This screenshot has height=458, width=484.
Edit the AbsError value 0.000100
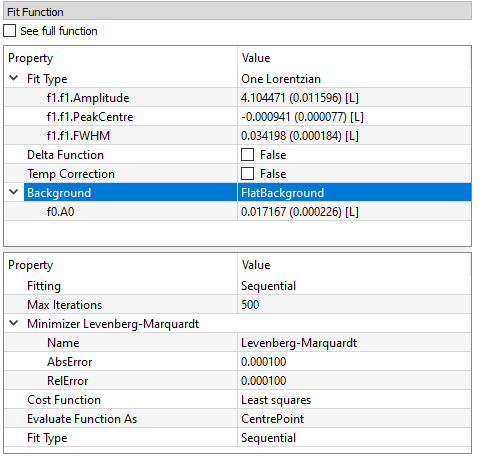click(x=354, y=362)
